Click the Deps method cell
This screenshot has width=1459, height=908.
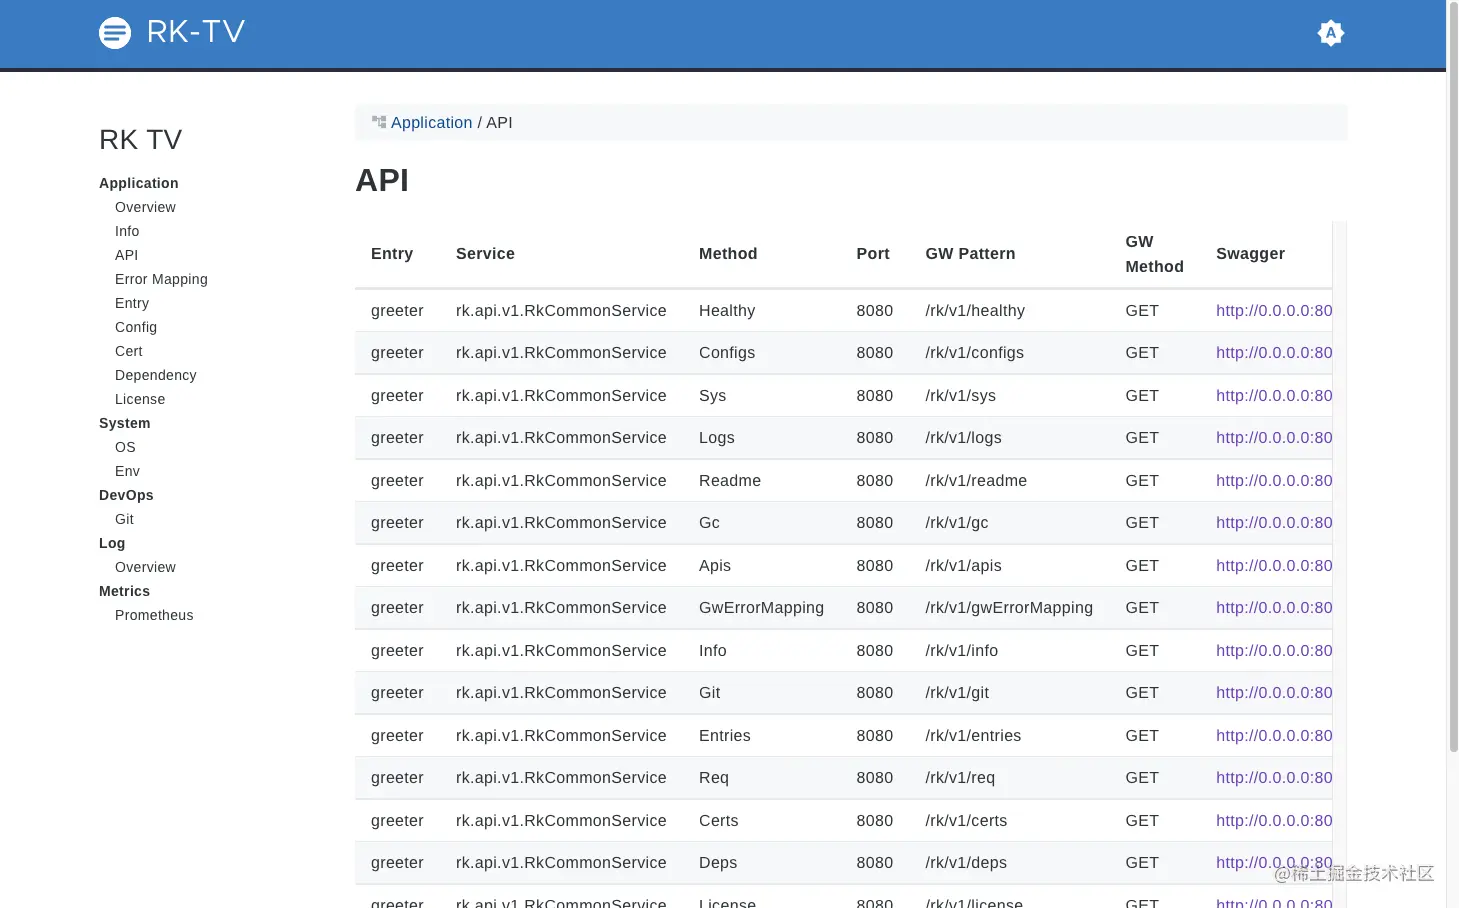tap(718, 863)
